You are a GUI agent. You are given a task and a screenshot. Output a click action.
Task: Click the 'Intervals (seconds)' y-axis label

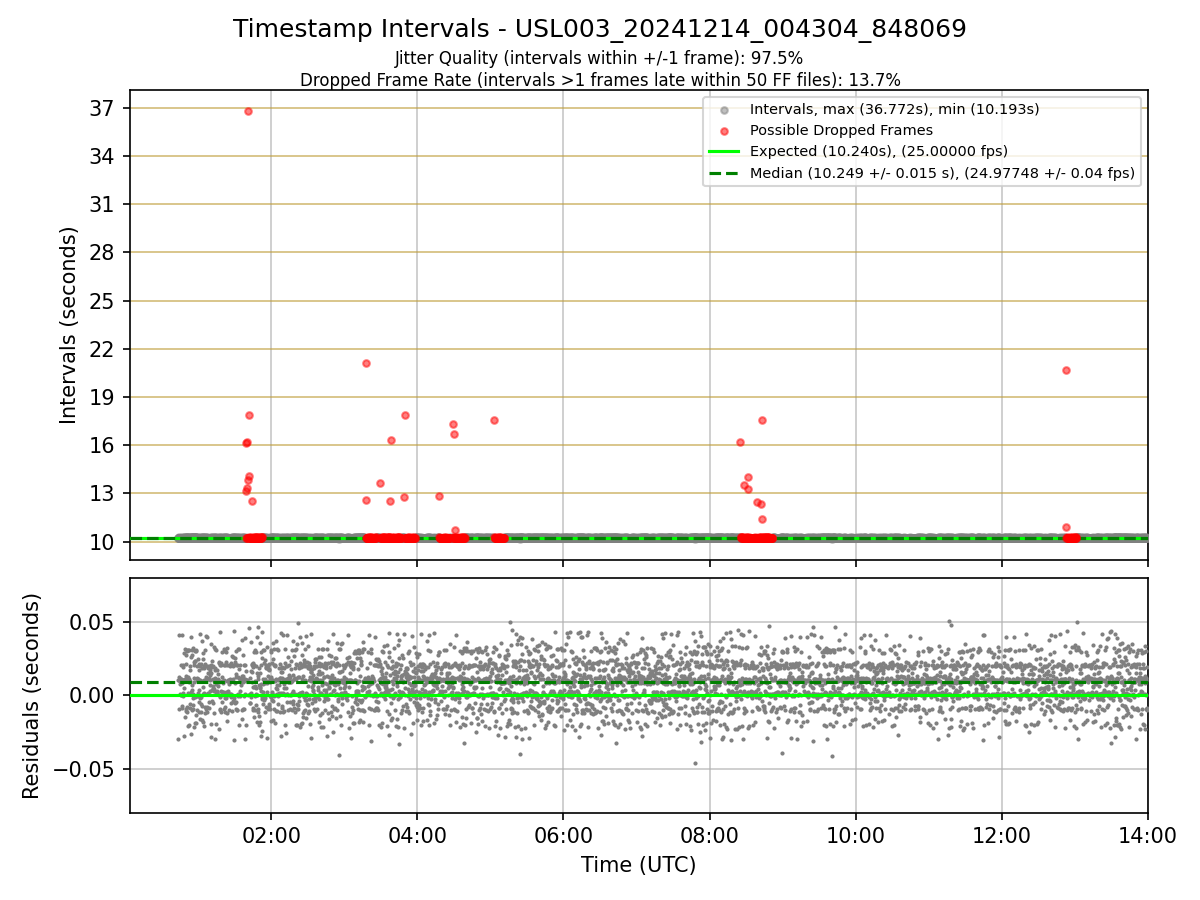[68, 325]
